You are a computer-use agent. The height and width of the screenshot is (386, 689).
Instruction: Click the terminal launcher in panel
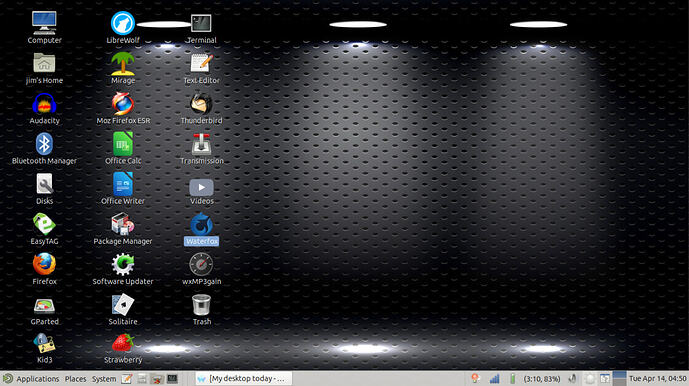click(x=172, y=379)
